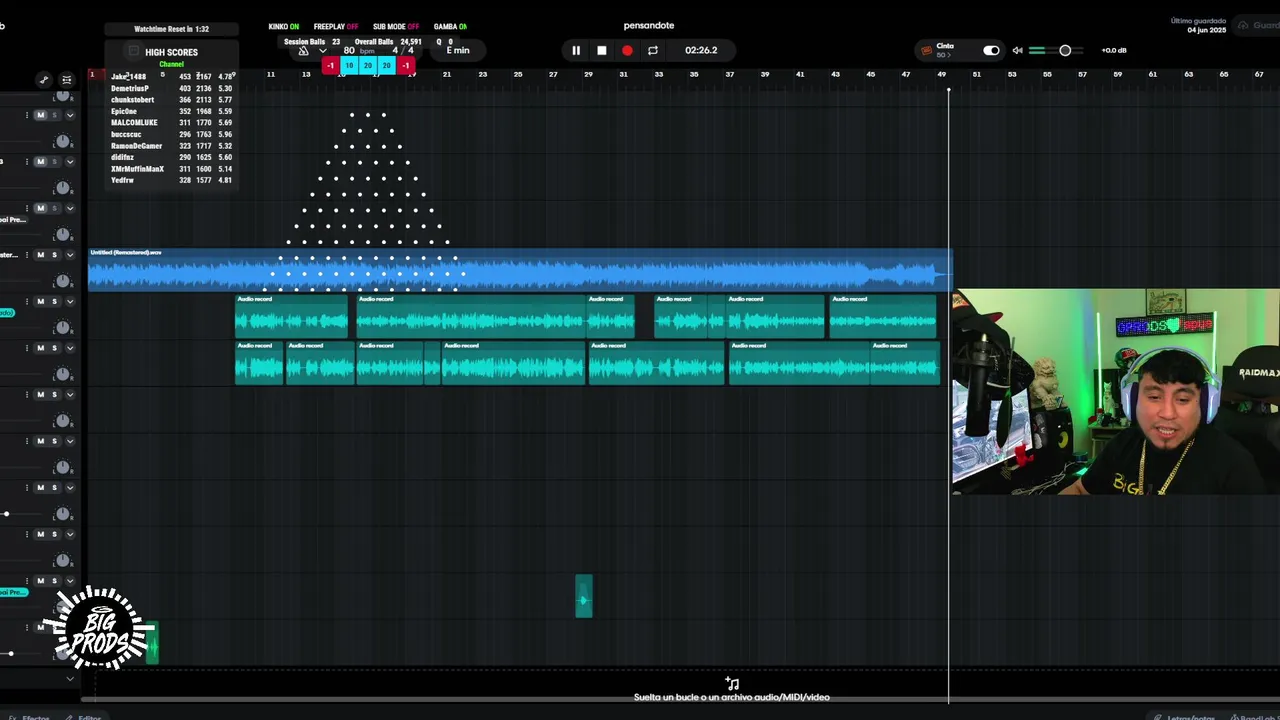Screen dimensions: 1280x720
Task: Open the E min key selector
Action: (458, 50)
